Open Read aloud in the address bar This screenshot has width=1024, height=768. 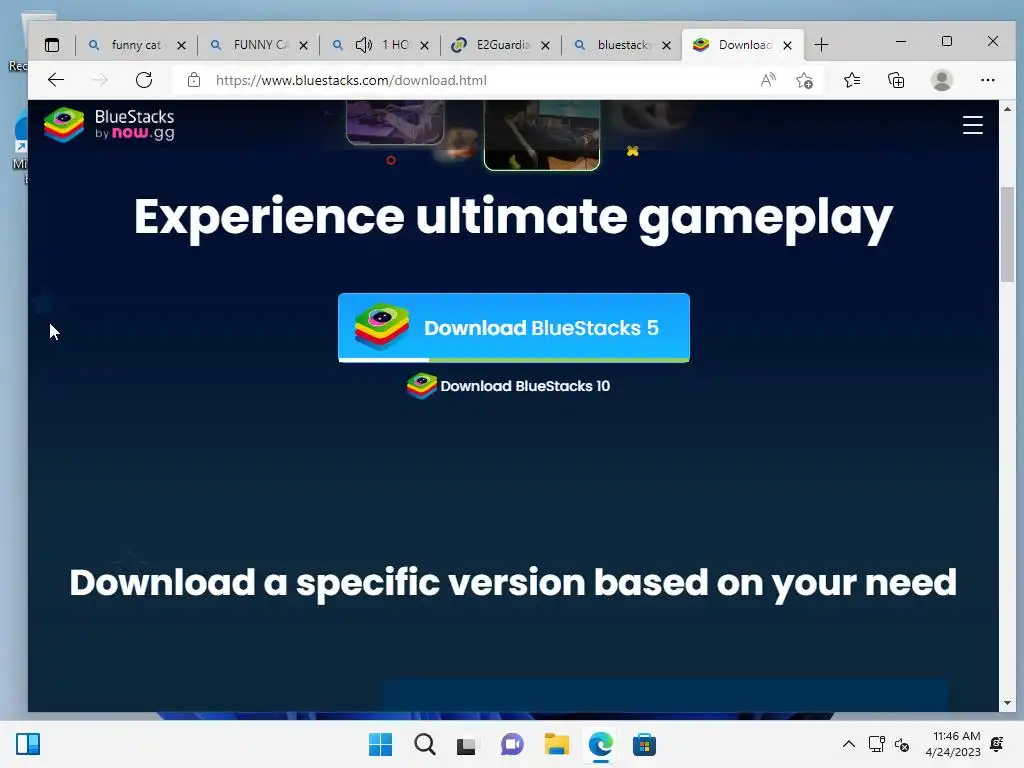(769, 80)
